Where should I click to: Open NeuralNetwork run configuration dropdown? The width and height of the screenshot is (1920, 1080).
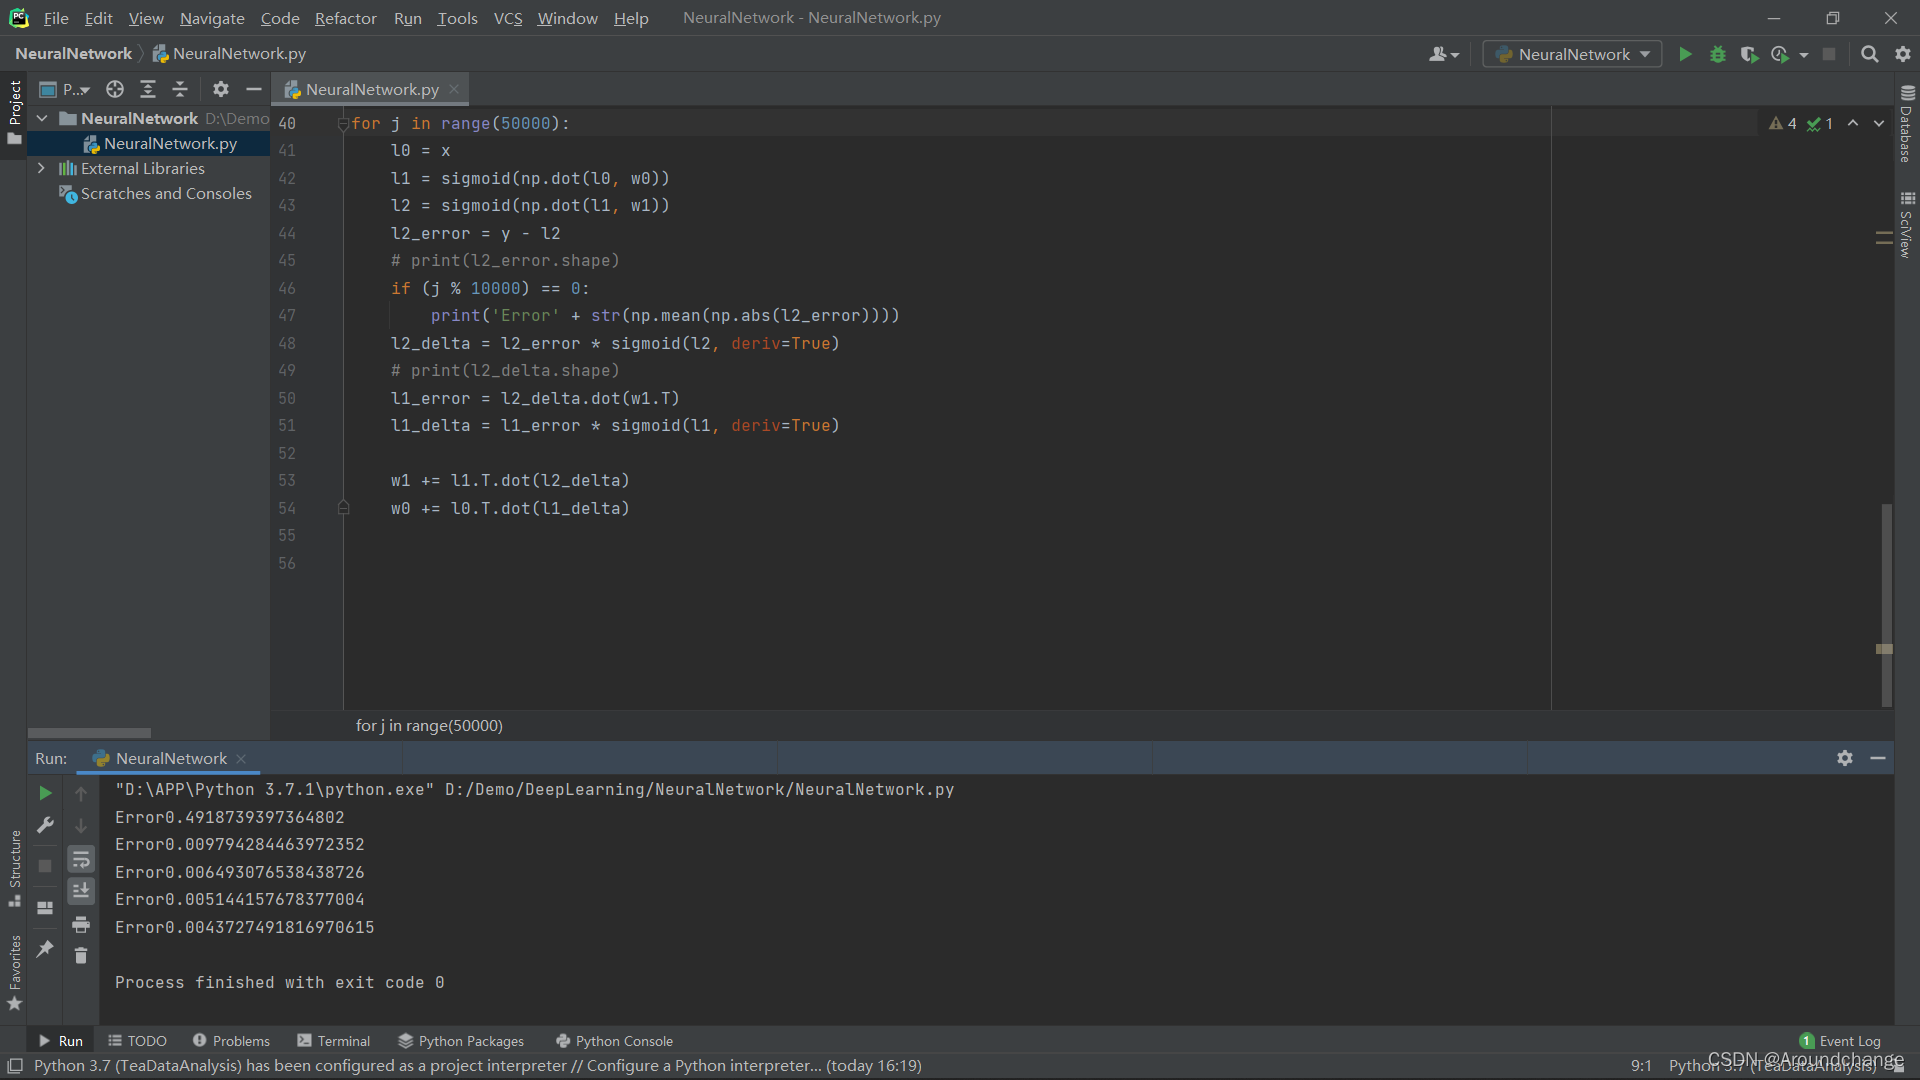(x=1572, y=55)
